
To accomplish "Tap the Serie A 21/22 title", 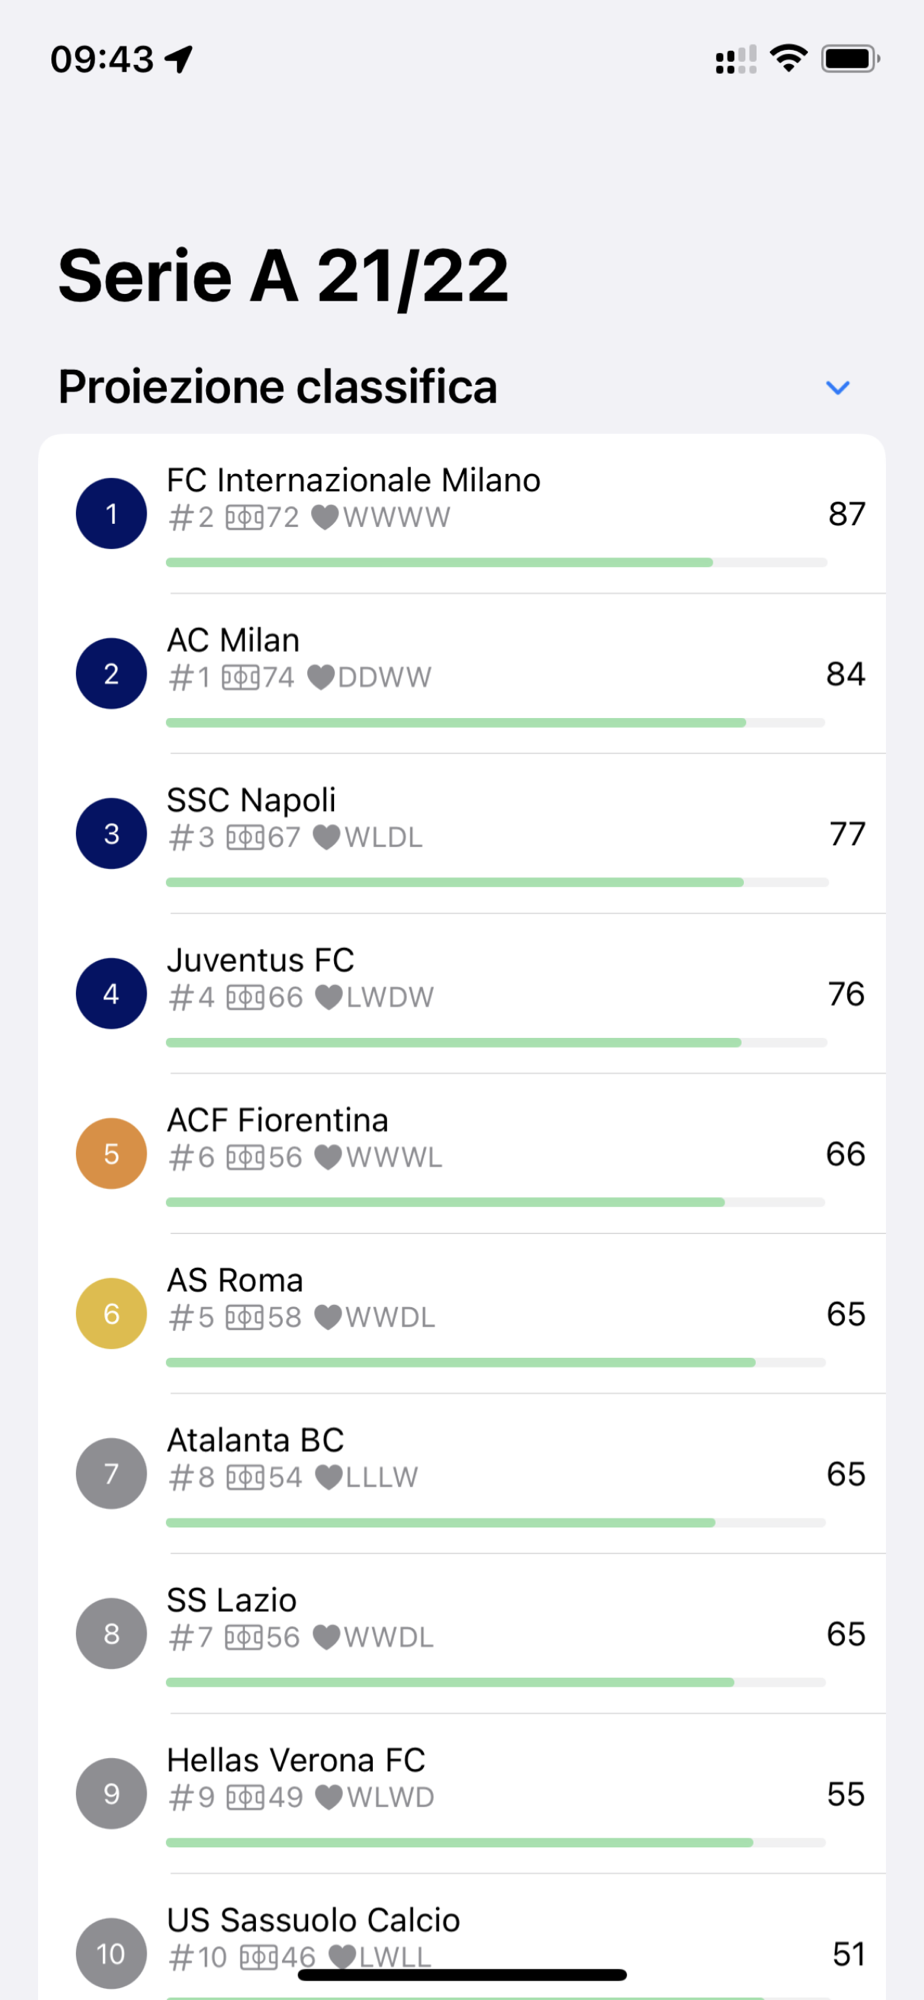I will pos(283,276).
